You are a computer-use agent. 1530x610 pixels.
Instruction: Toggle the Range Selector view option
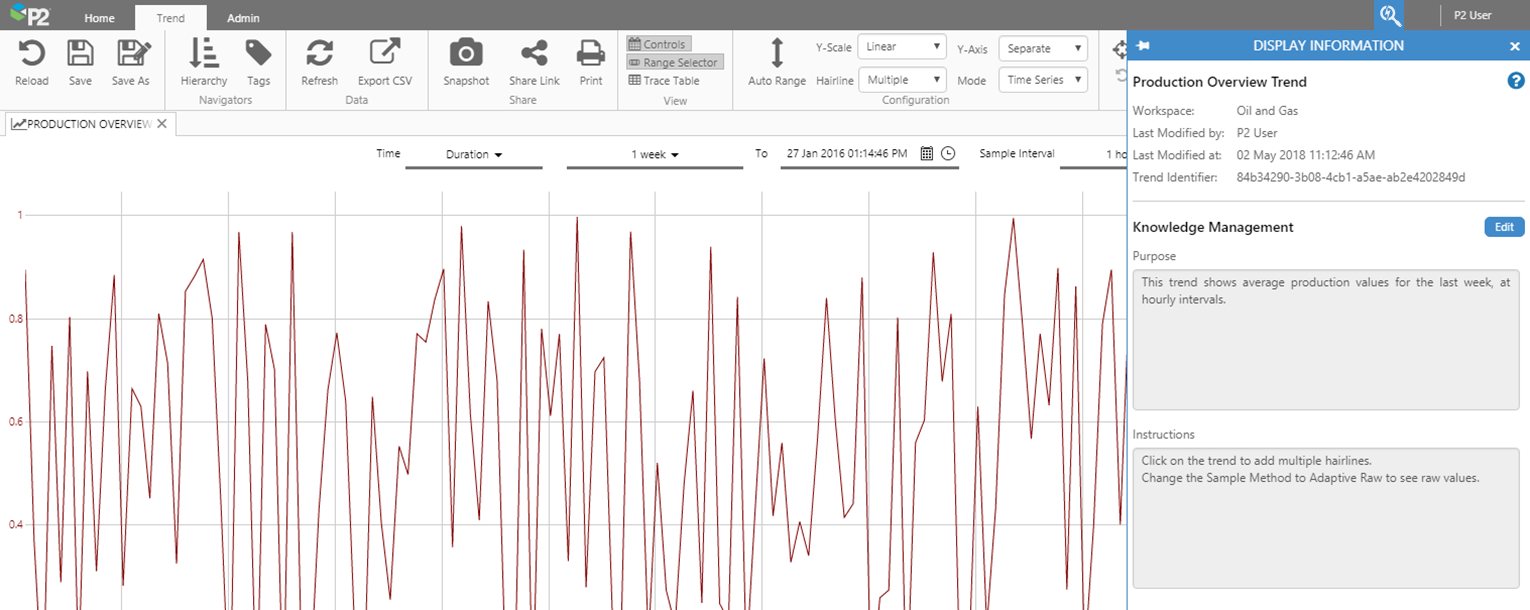pos(674,62)
